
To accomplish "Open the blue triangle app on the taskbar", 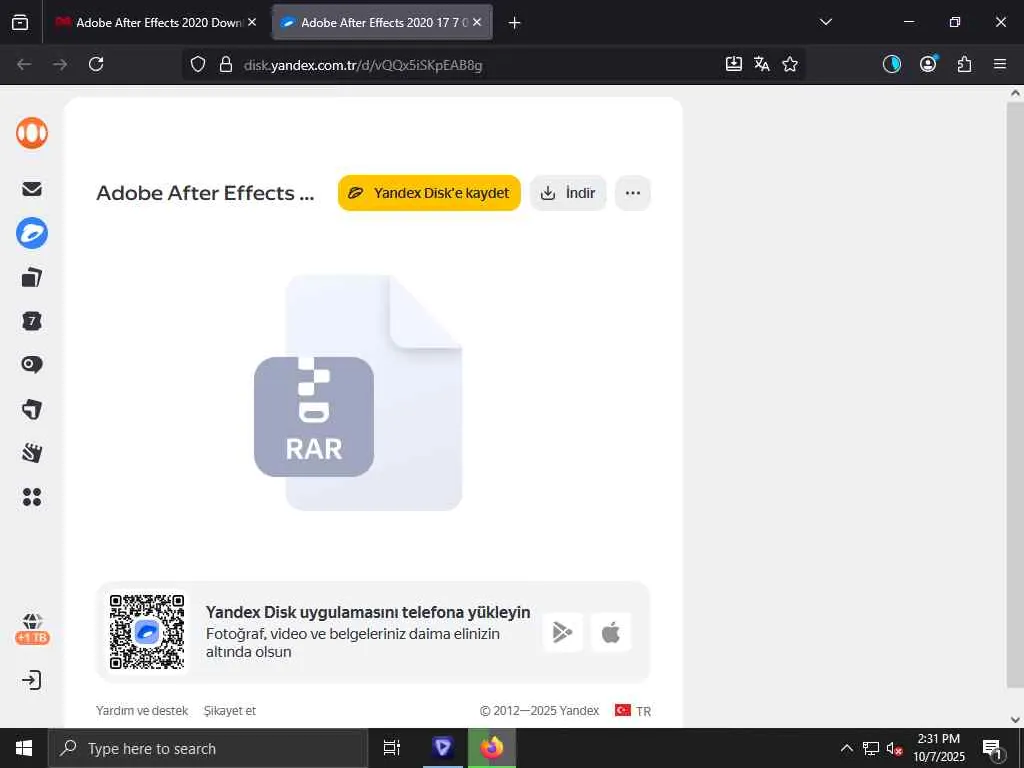I will 442,748.
